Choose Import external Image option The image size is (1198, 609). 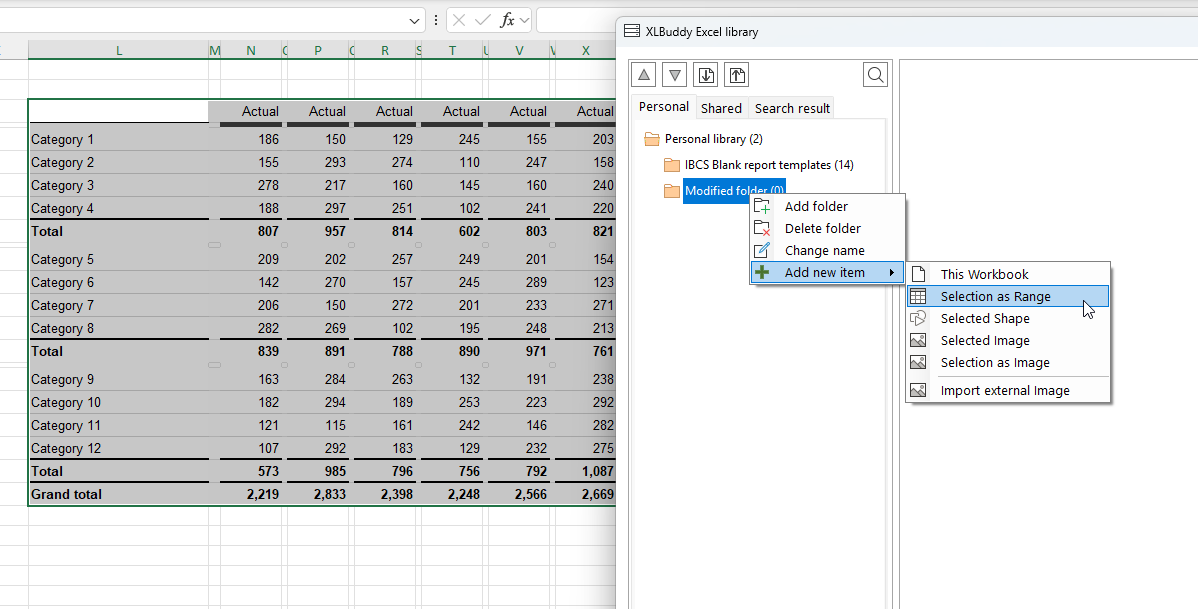(1004, 391)
